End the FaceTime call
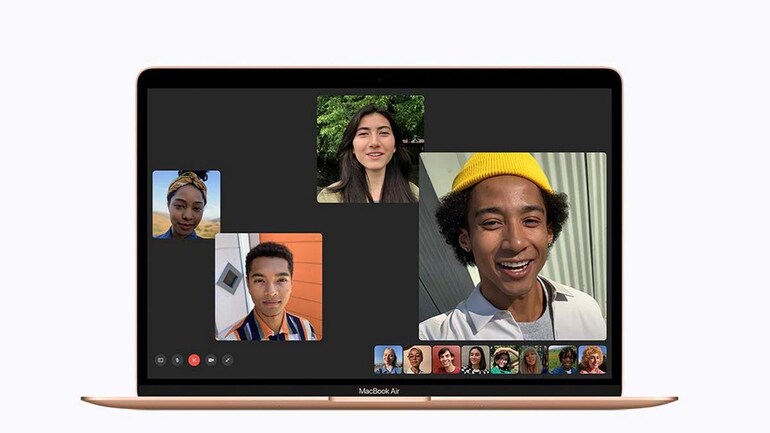Viewport: 770px width, 433px height. 194,359
